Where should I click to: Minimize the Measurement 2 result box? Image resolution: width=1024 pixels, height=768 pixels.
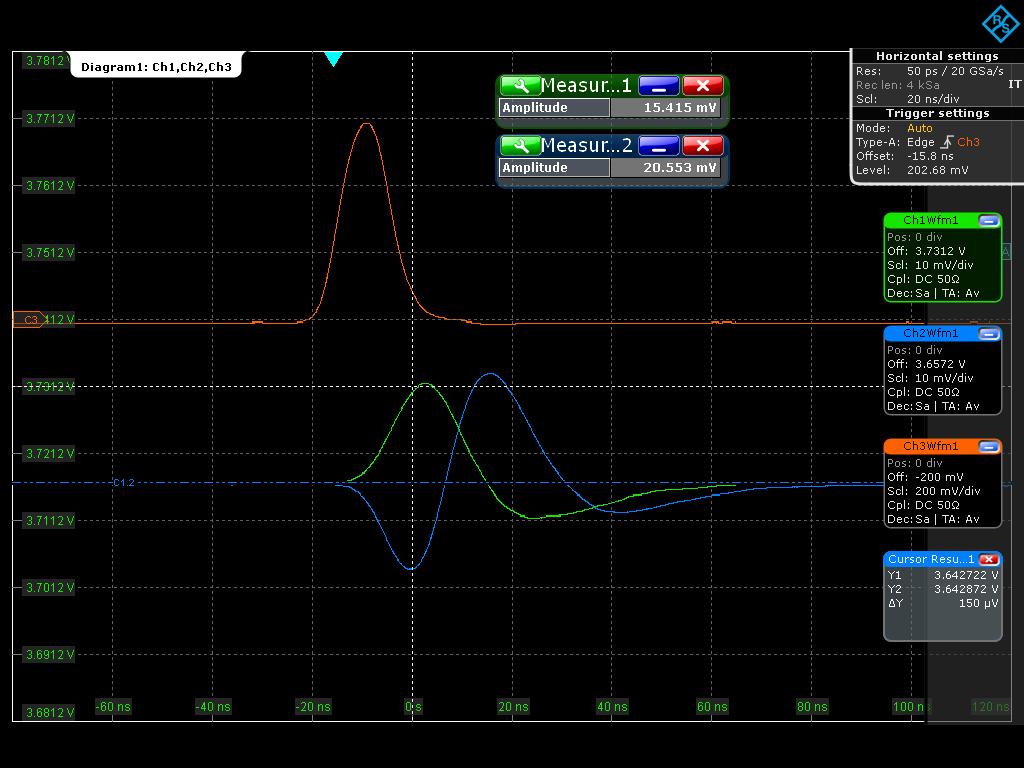[658, 146]
